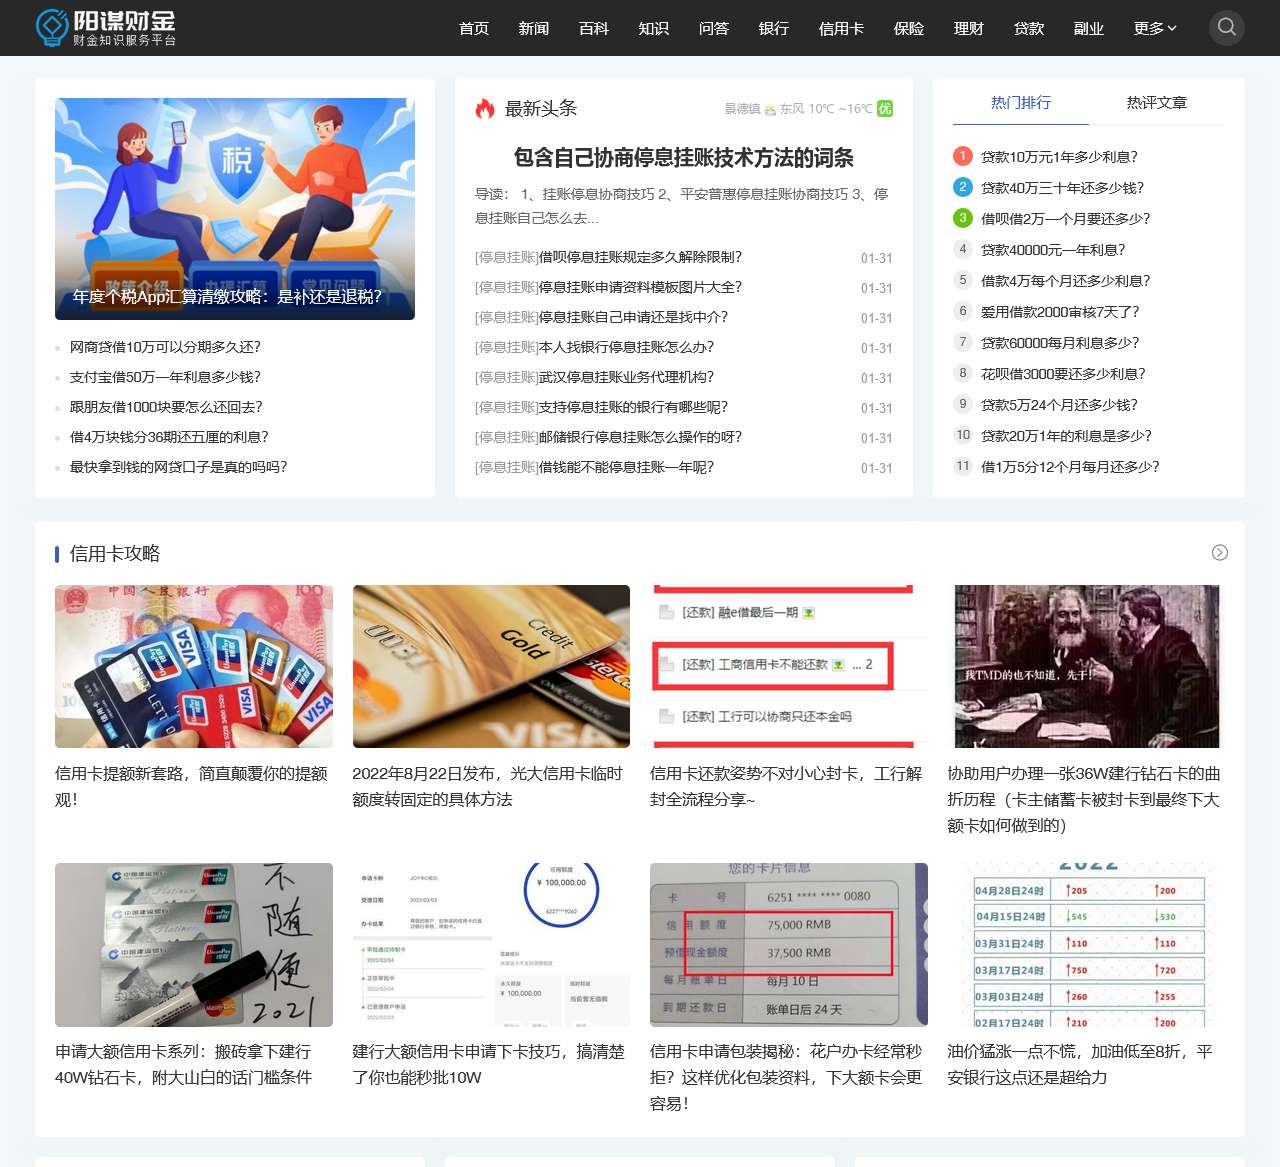The image size is (1280, 1167).
Task: Open ranked item 借1万5分12个月每月还多少?
Action: click(1070, 467)
